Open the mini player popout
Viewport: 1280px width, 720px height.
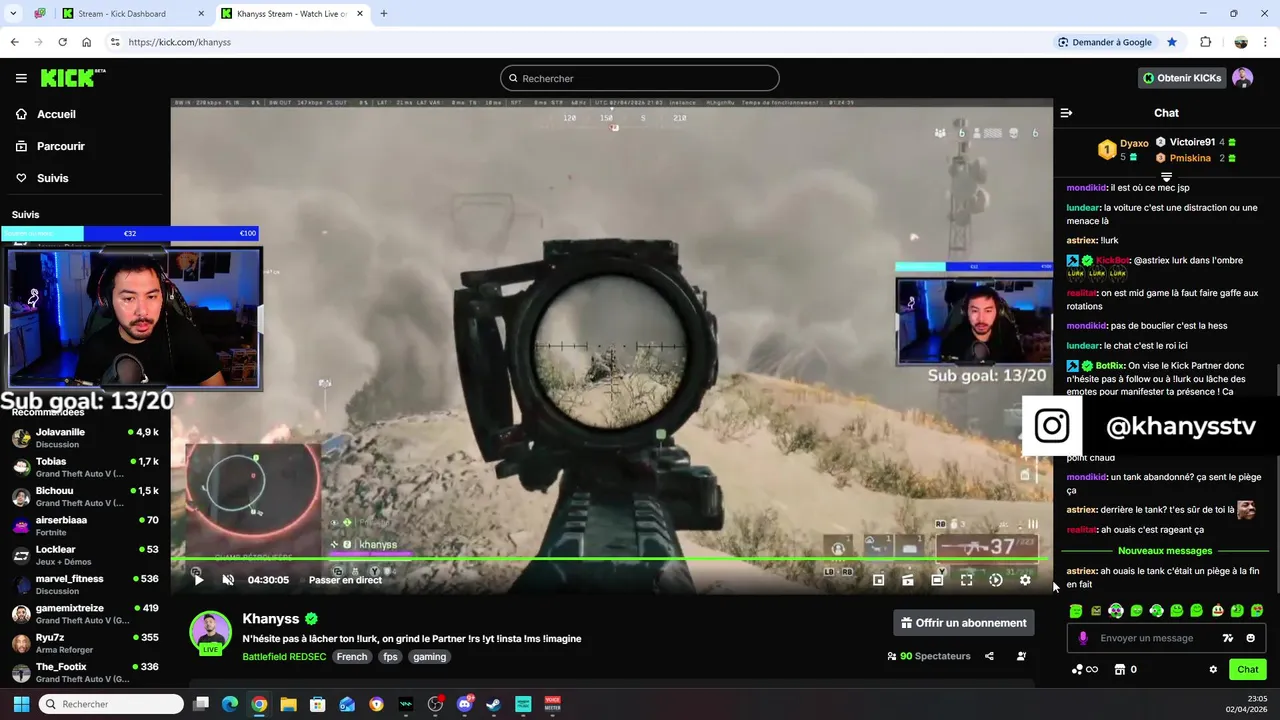878,580
